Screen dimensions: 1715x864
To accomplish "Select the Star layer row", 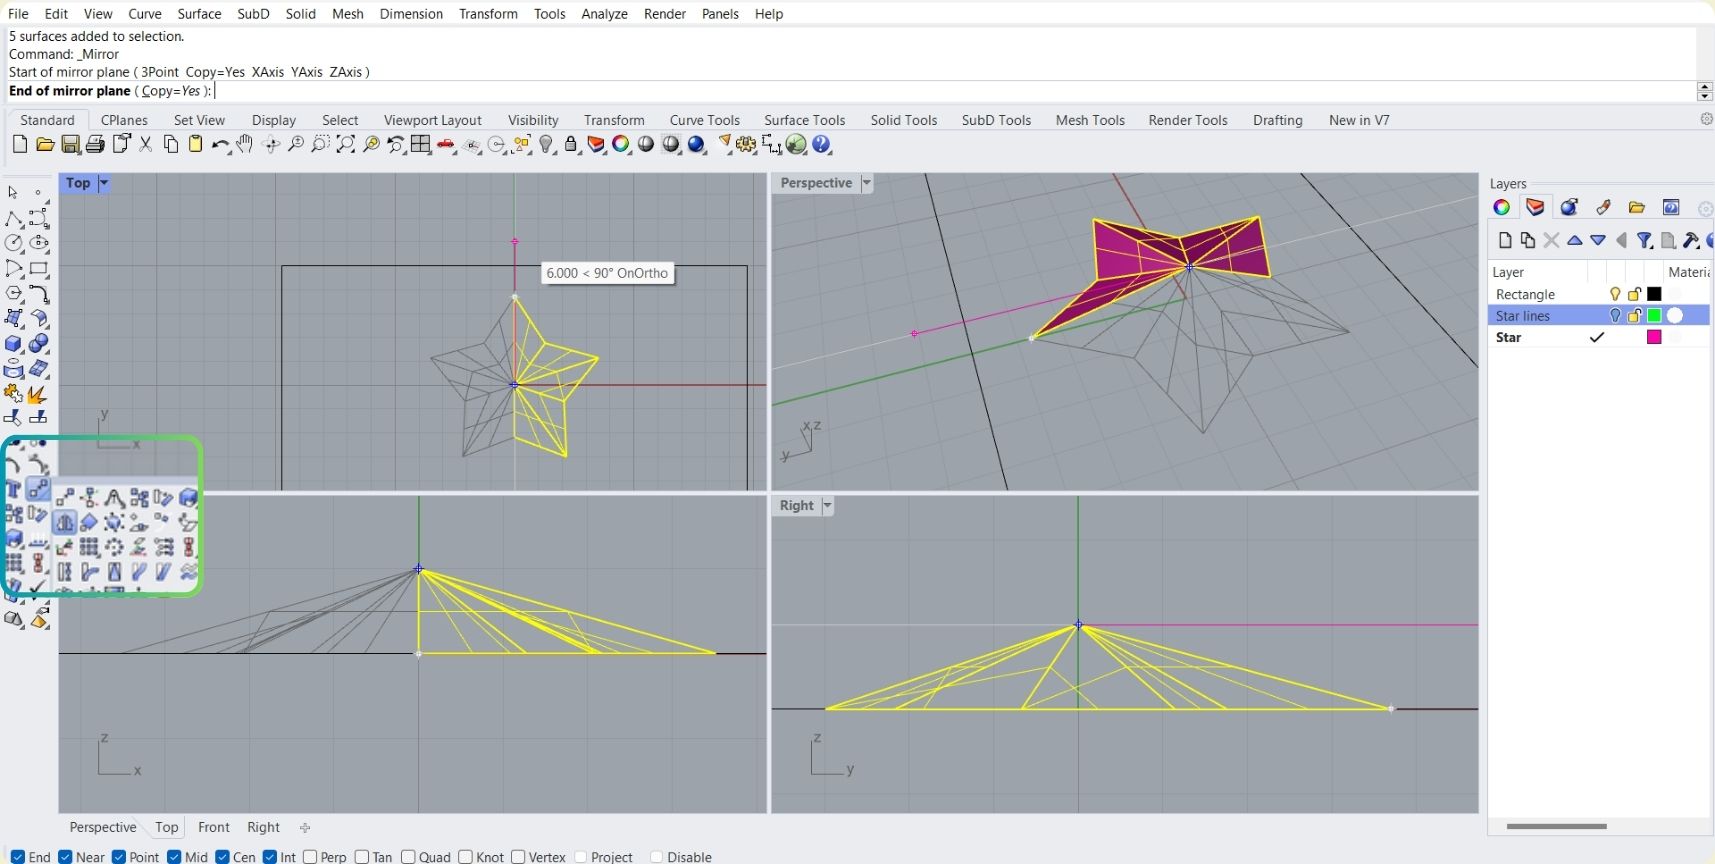I will pyautogui.click(x=1598, y=337).
